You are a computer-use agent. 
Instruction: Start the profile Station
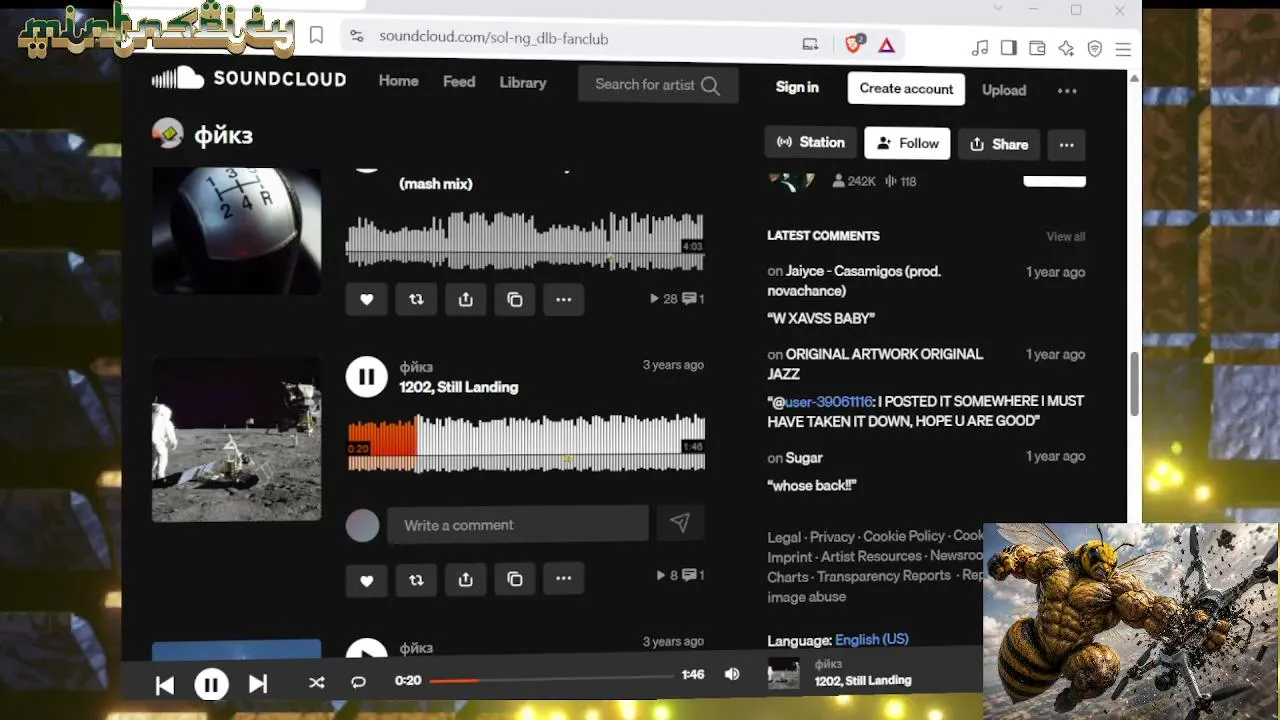pyautogui.click(x=811, y=142)
